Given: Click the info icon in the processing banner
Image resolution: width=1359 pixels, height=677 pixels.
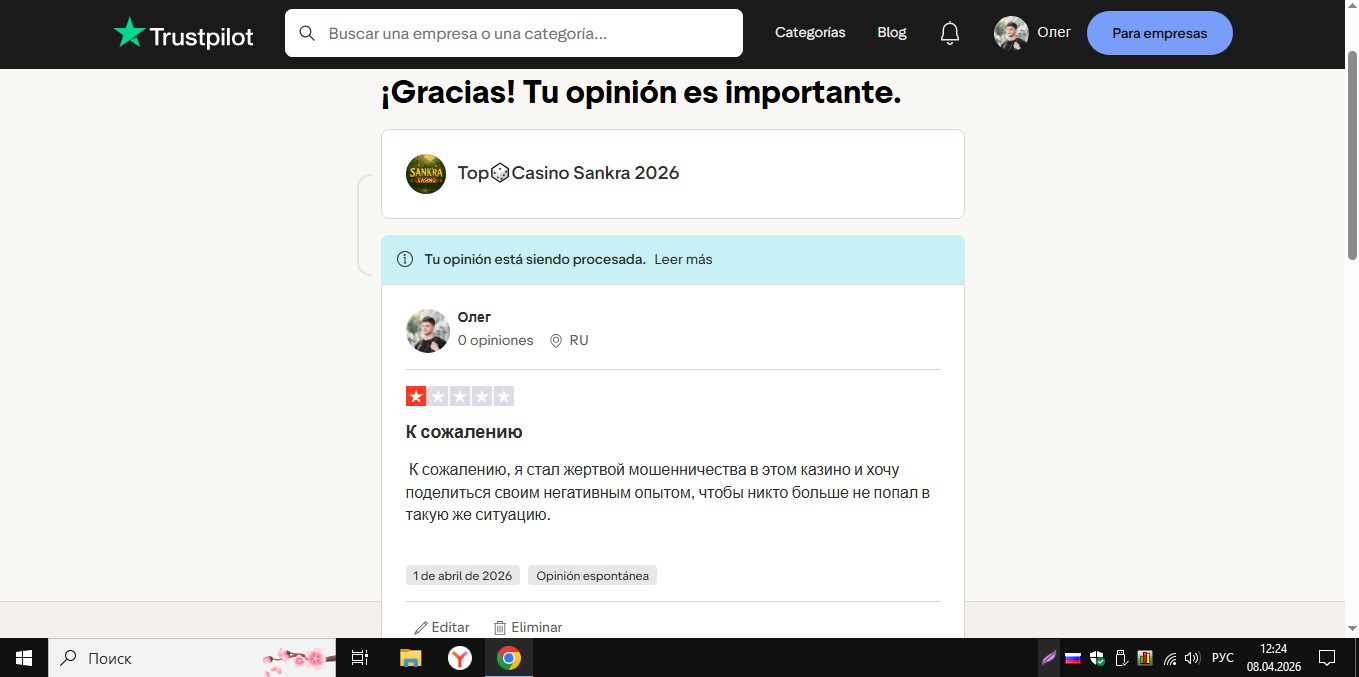Looking at the screenshot, I should (405, 260).
